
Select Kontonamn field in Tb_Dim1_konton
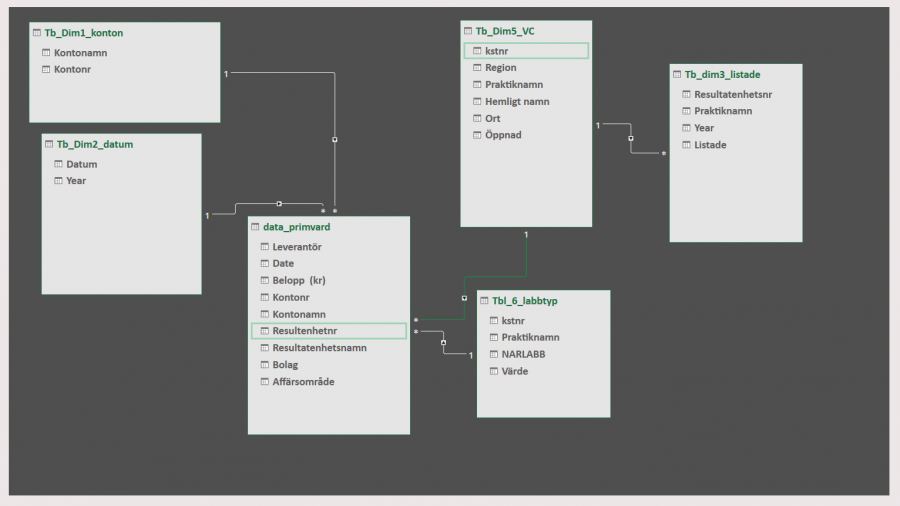pyautogui.click(x=80, y=53)
